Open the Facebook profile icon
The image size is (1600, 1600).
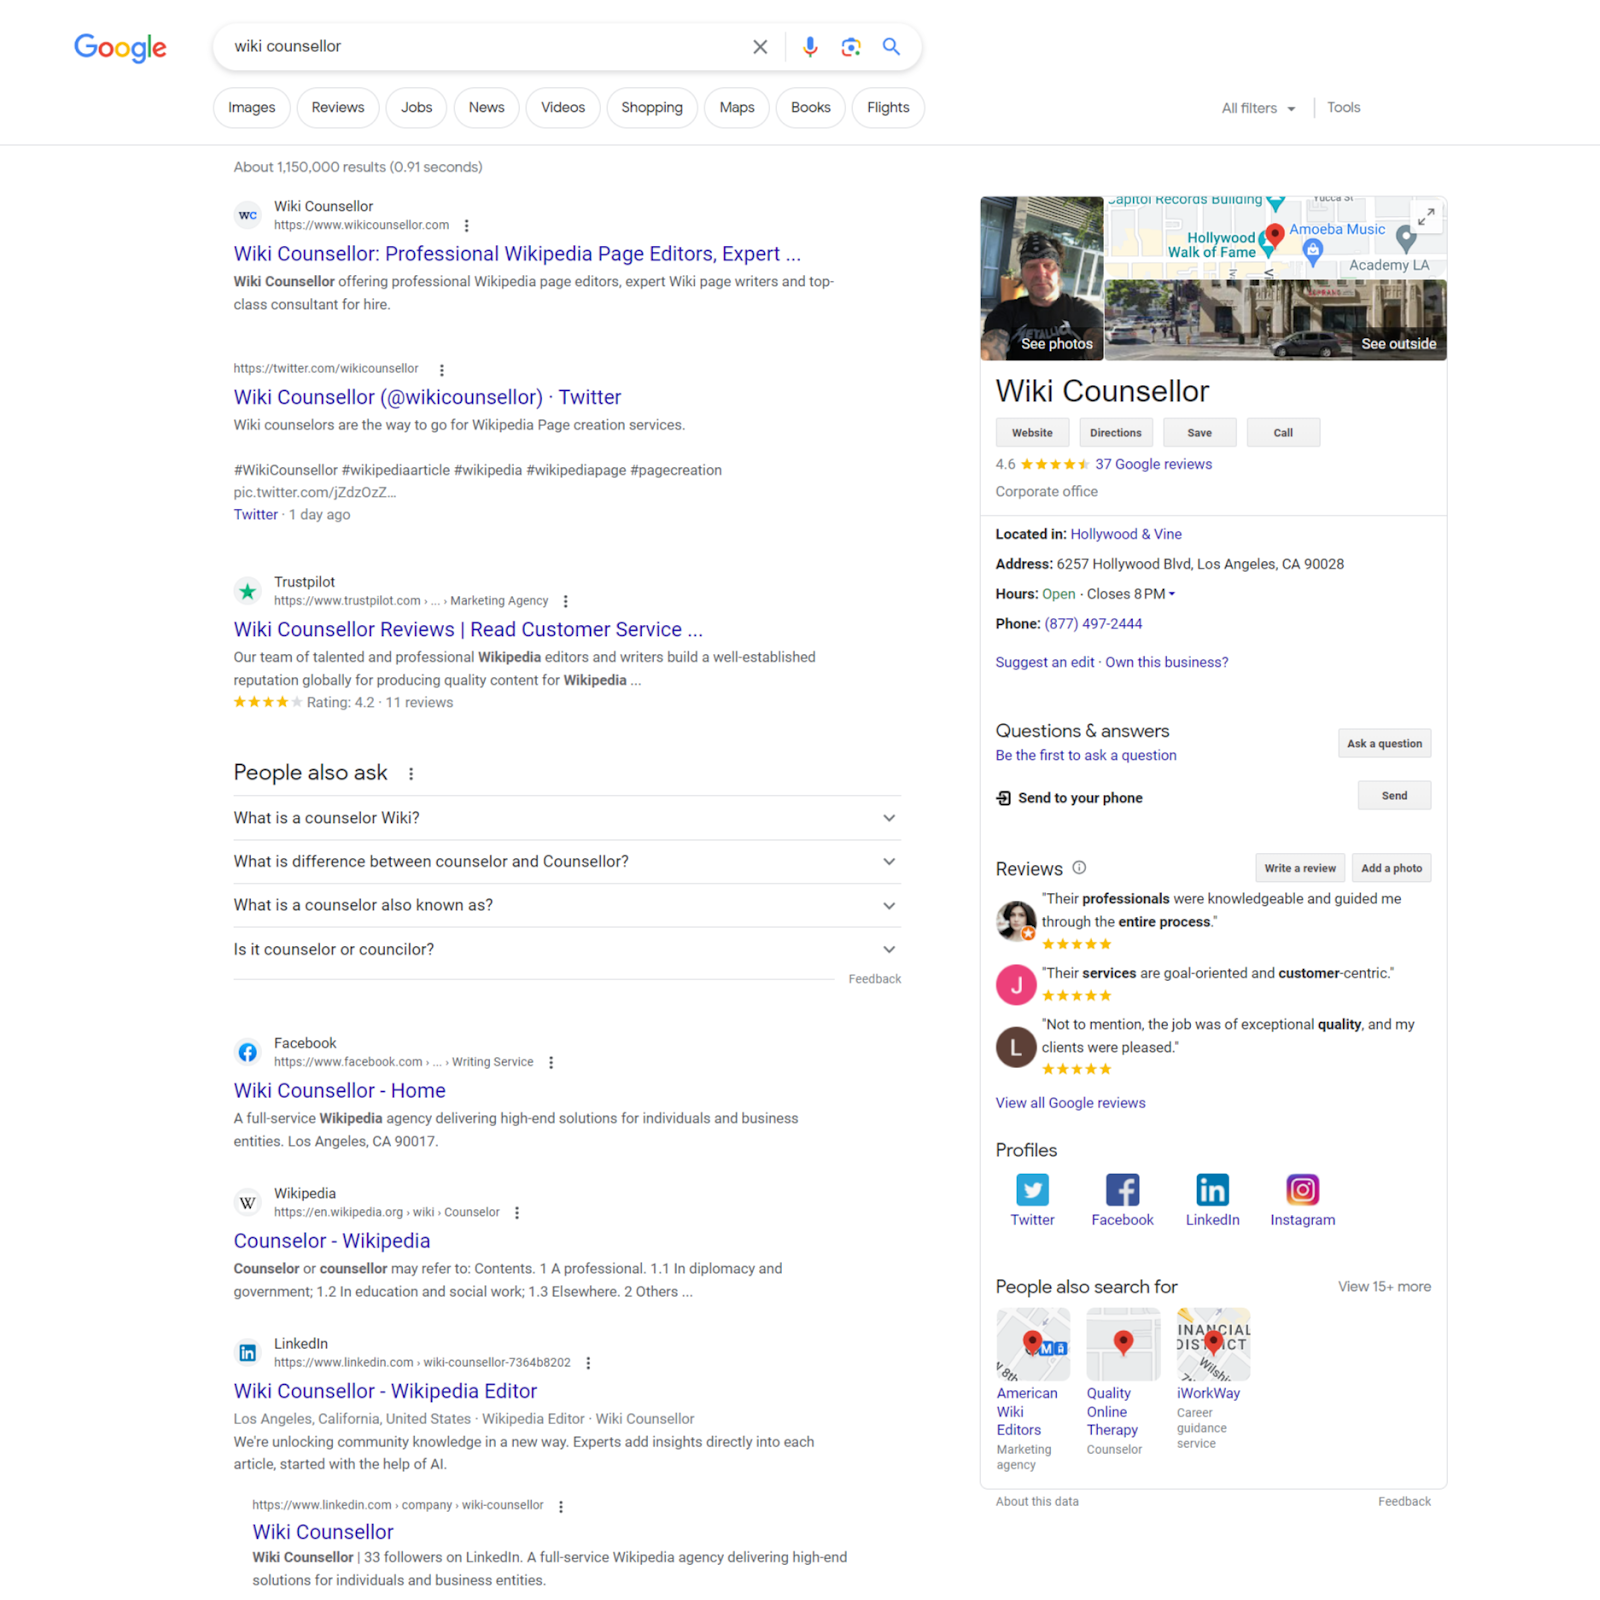(1122, 1190)
